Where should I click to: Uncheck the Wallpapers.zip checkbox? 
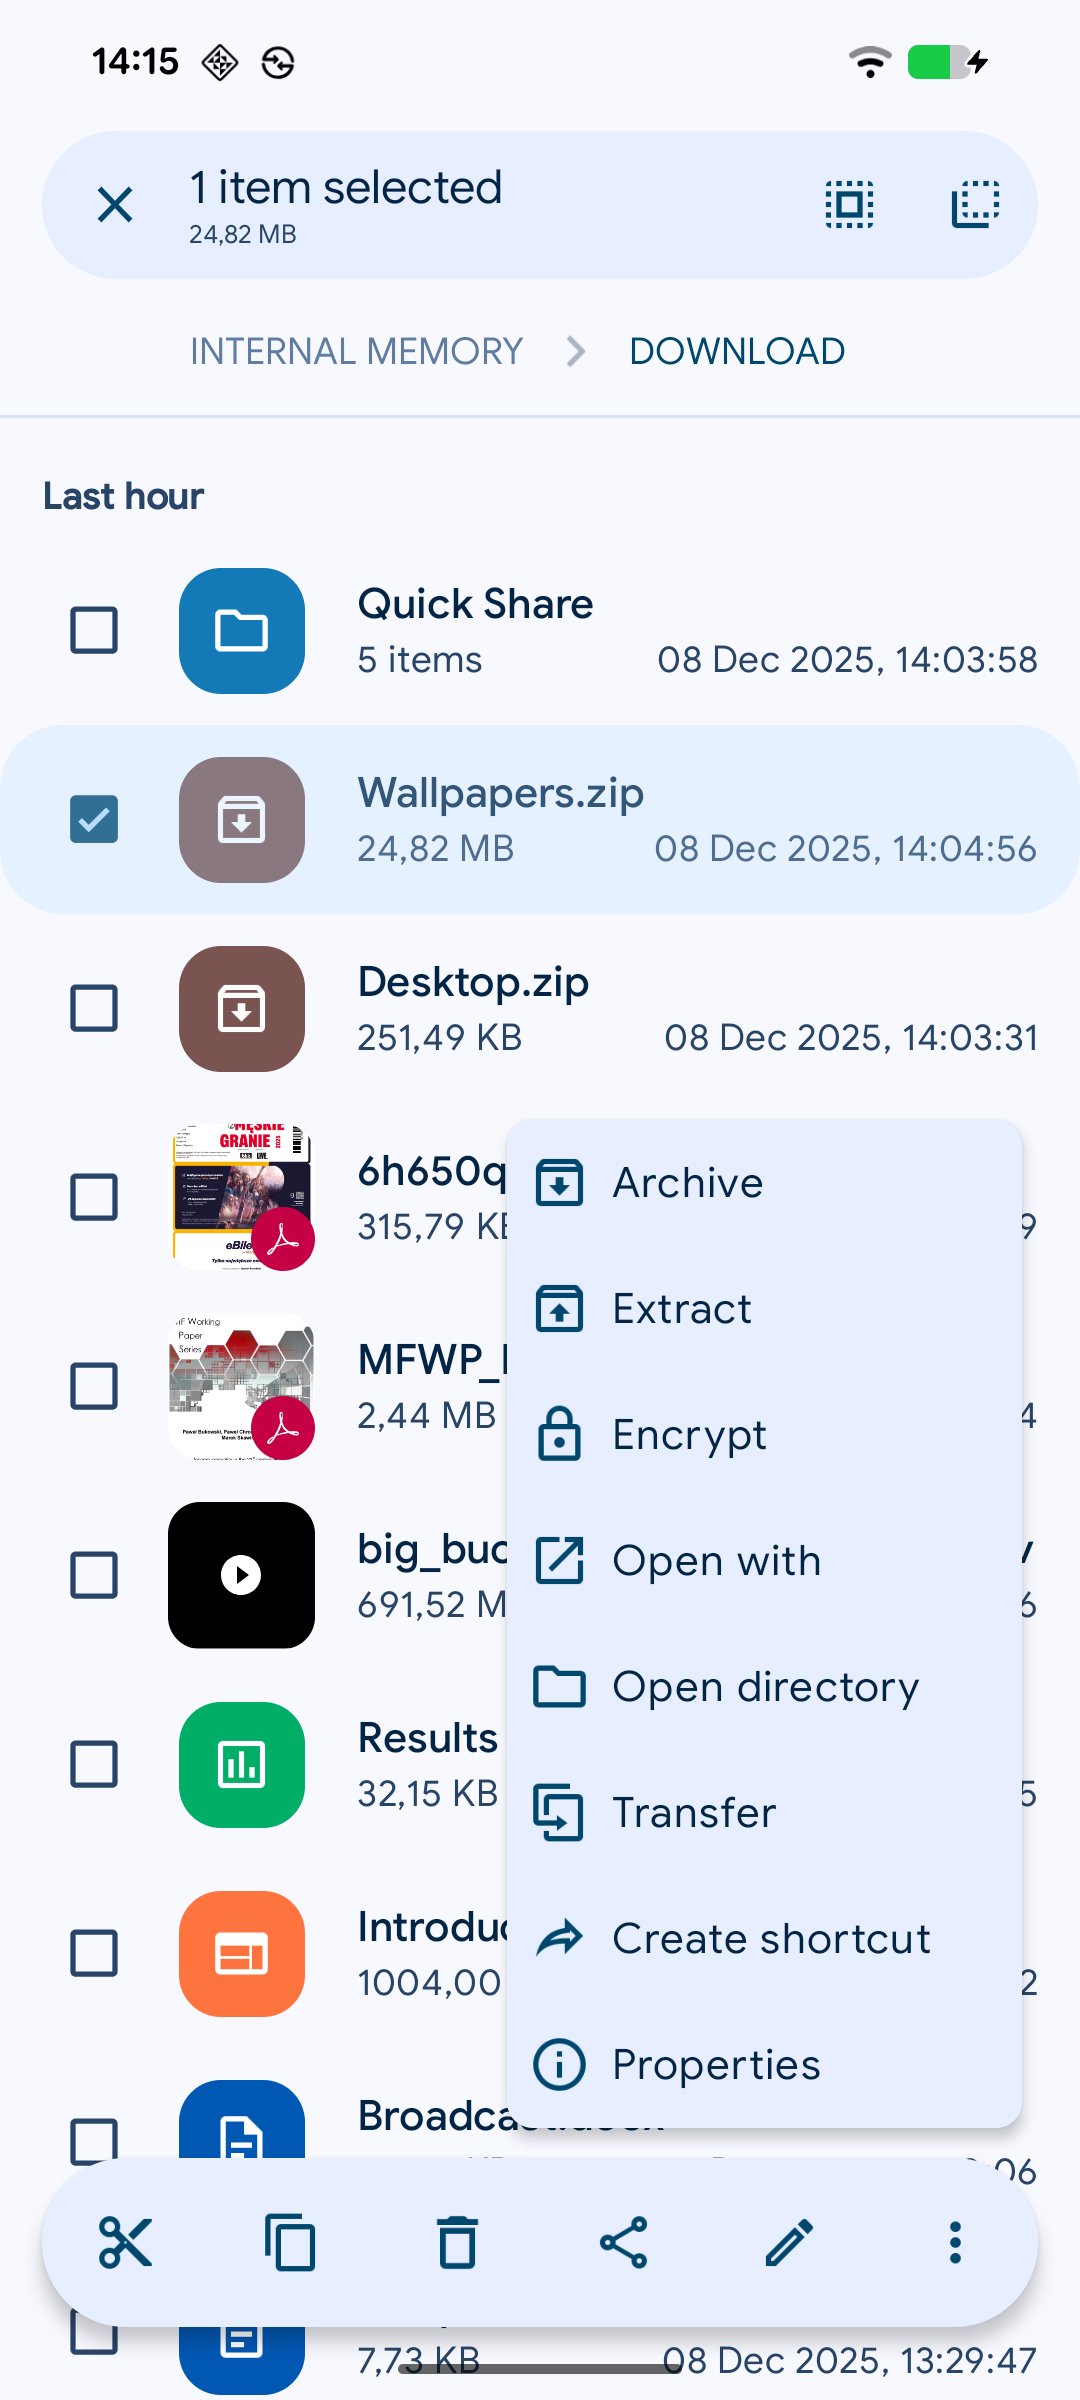[94, 819]
